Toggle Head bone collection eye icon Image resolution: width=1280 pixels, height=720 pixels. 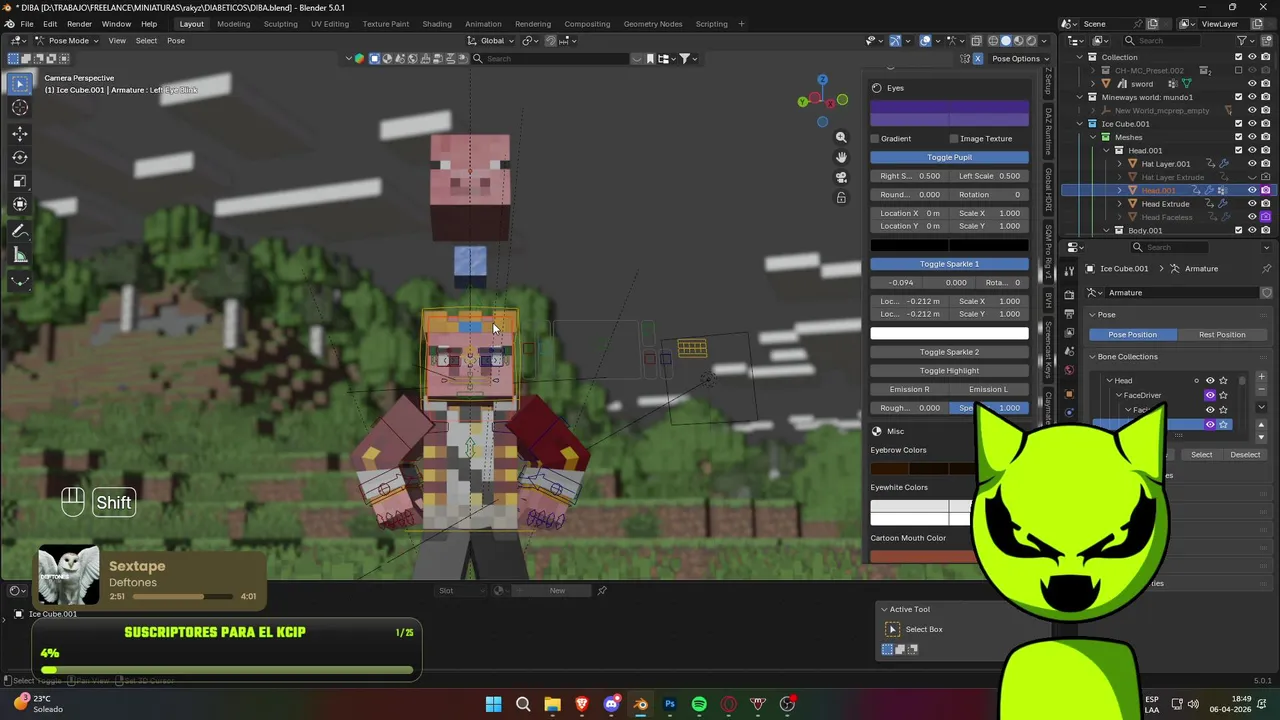(1210, 381)
